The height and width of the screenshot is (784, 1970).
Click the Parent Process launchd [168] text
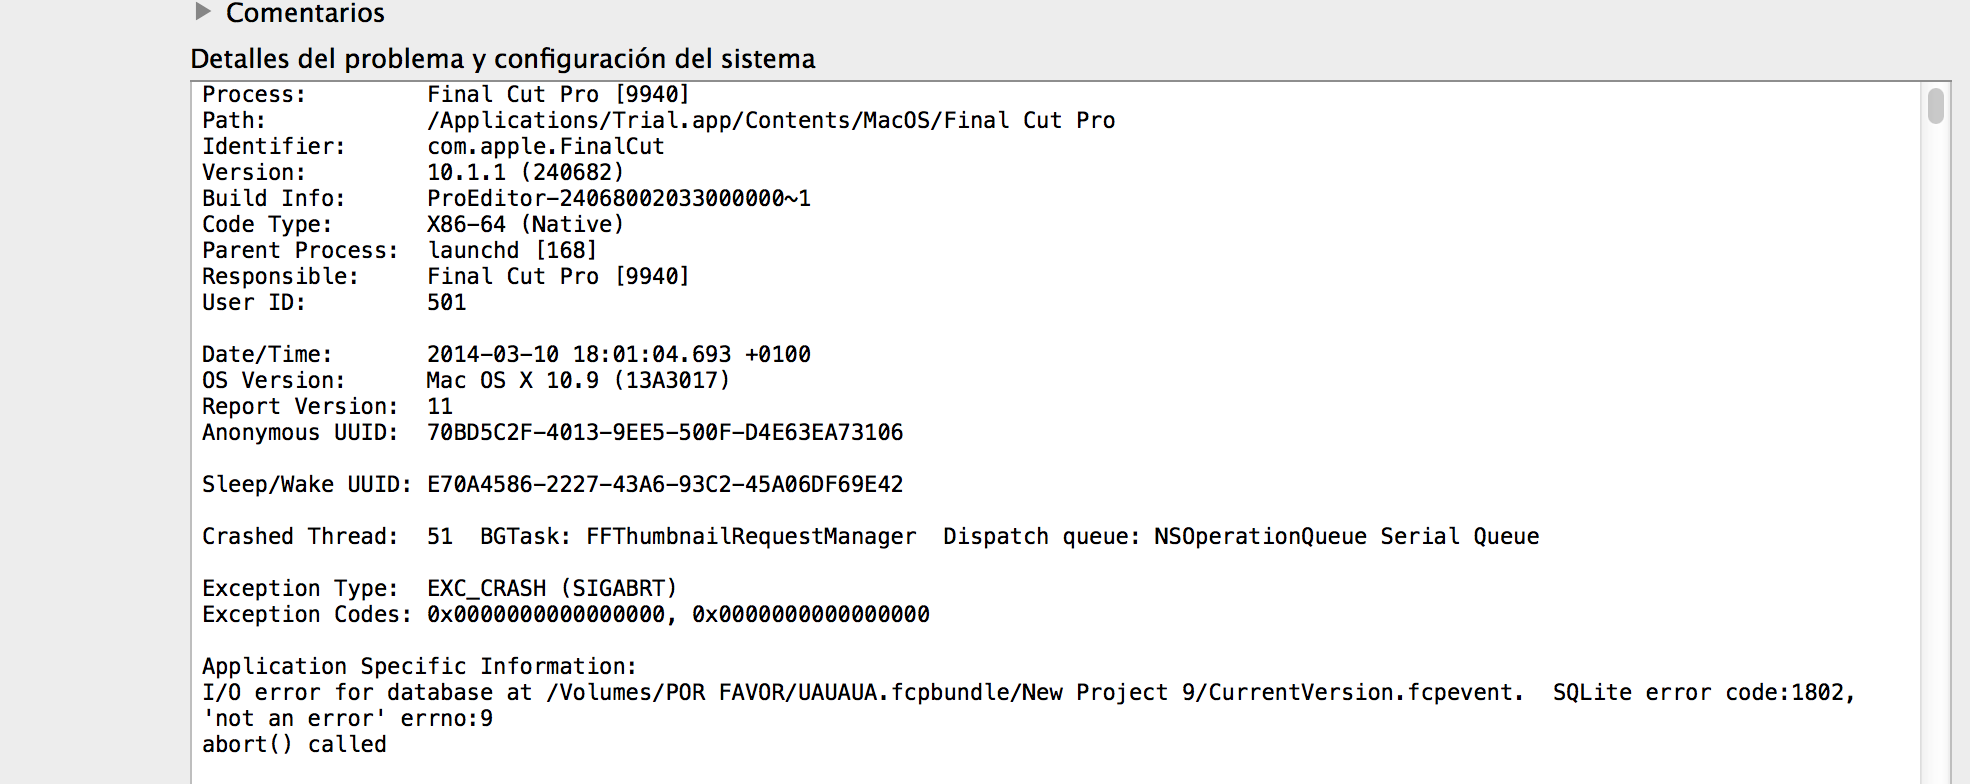[x=512, y=250]
